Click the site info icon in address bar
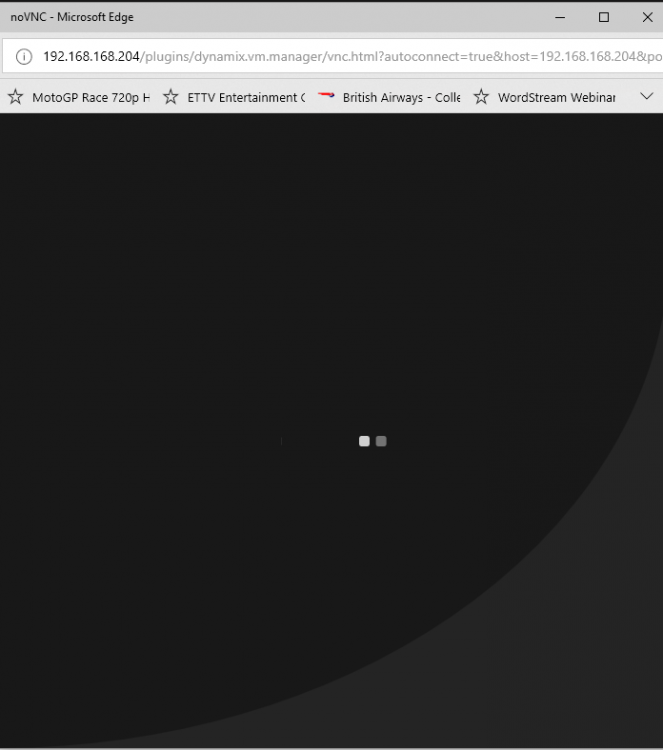 click(24, 56)
